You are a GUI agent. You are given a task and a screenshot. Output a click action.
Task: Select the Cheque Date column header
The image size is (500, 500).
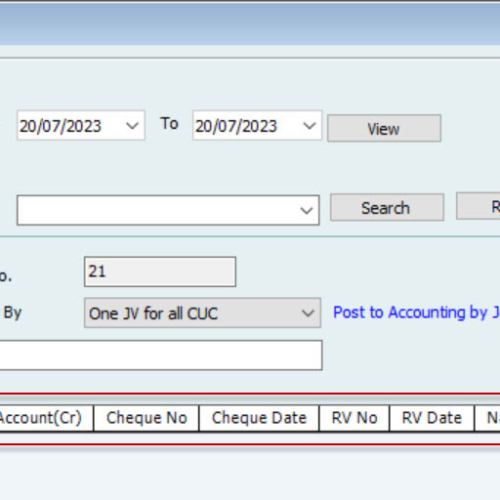259,418
